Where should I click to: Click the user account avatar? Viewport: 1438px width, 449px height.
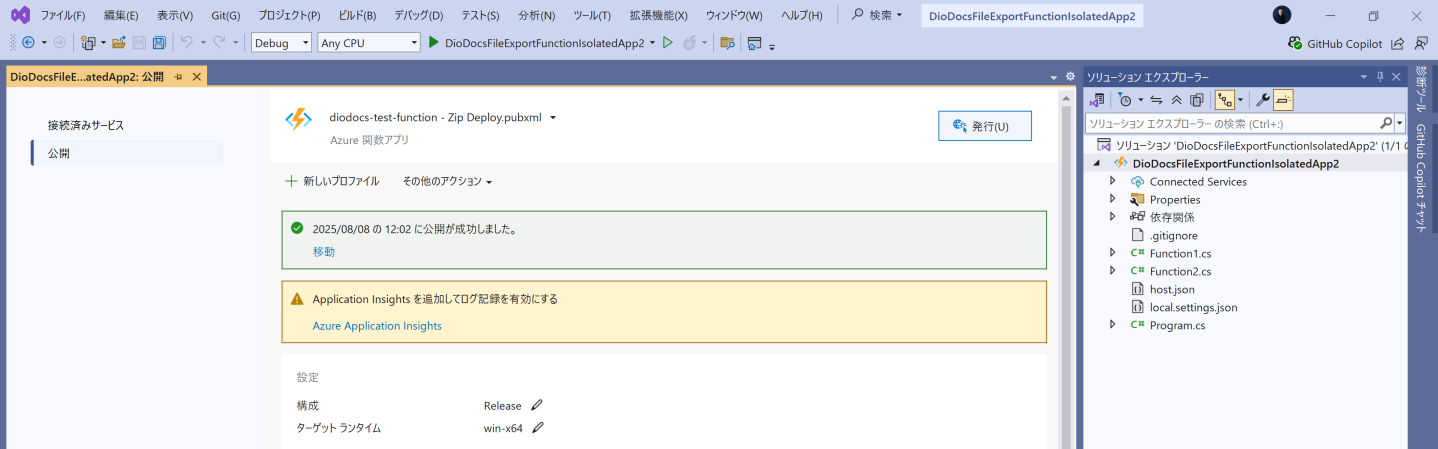click(x=1282, y=15)
